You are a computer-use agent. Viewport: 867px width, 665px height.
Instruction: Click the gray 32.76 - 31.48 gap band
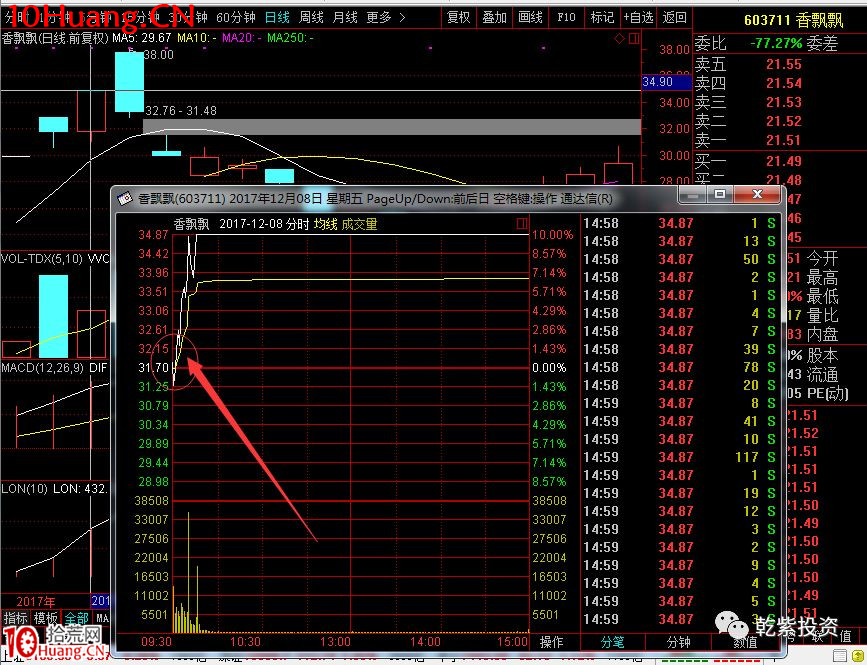click(391, 127)
